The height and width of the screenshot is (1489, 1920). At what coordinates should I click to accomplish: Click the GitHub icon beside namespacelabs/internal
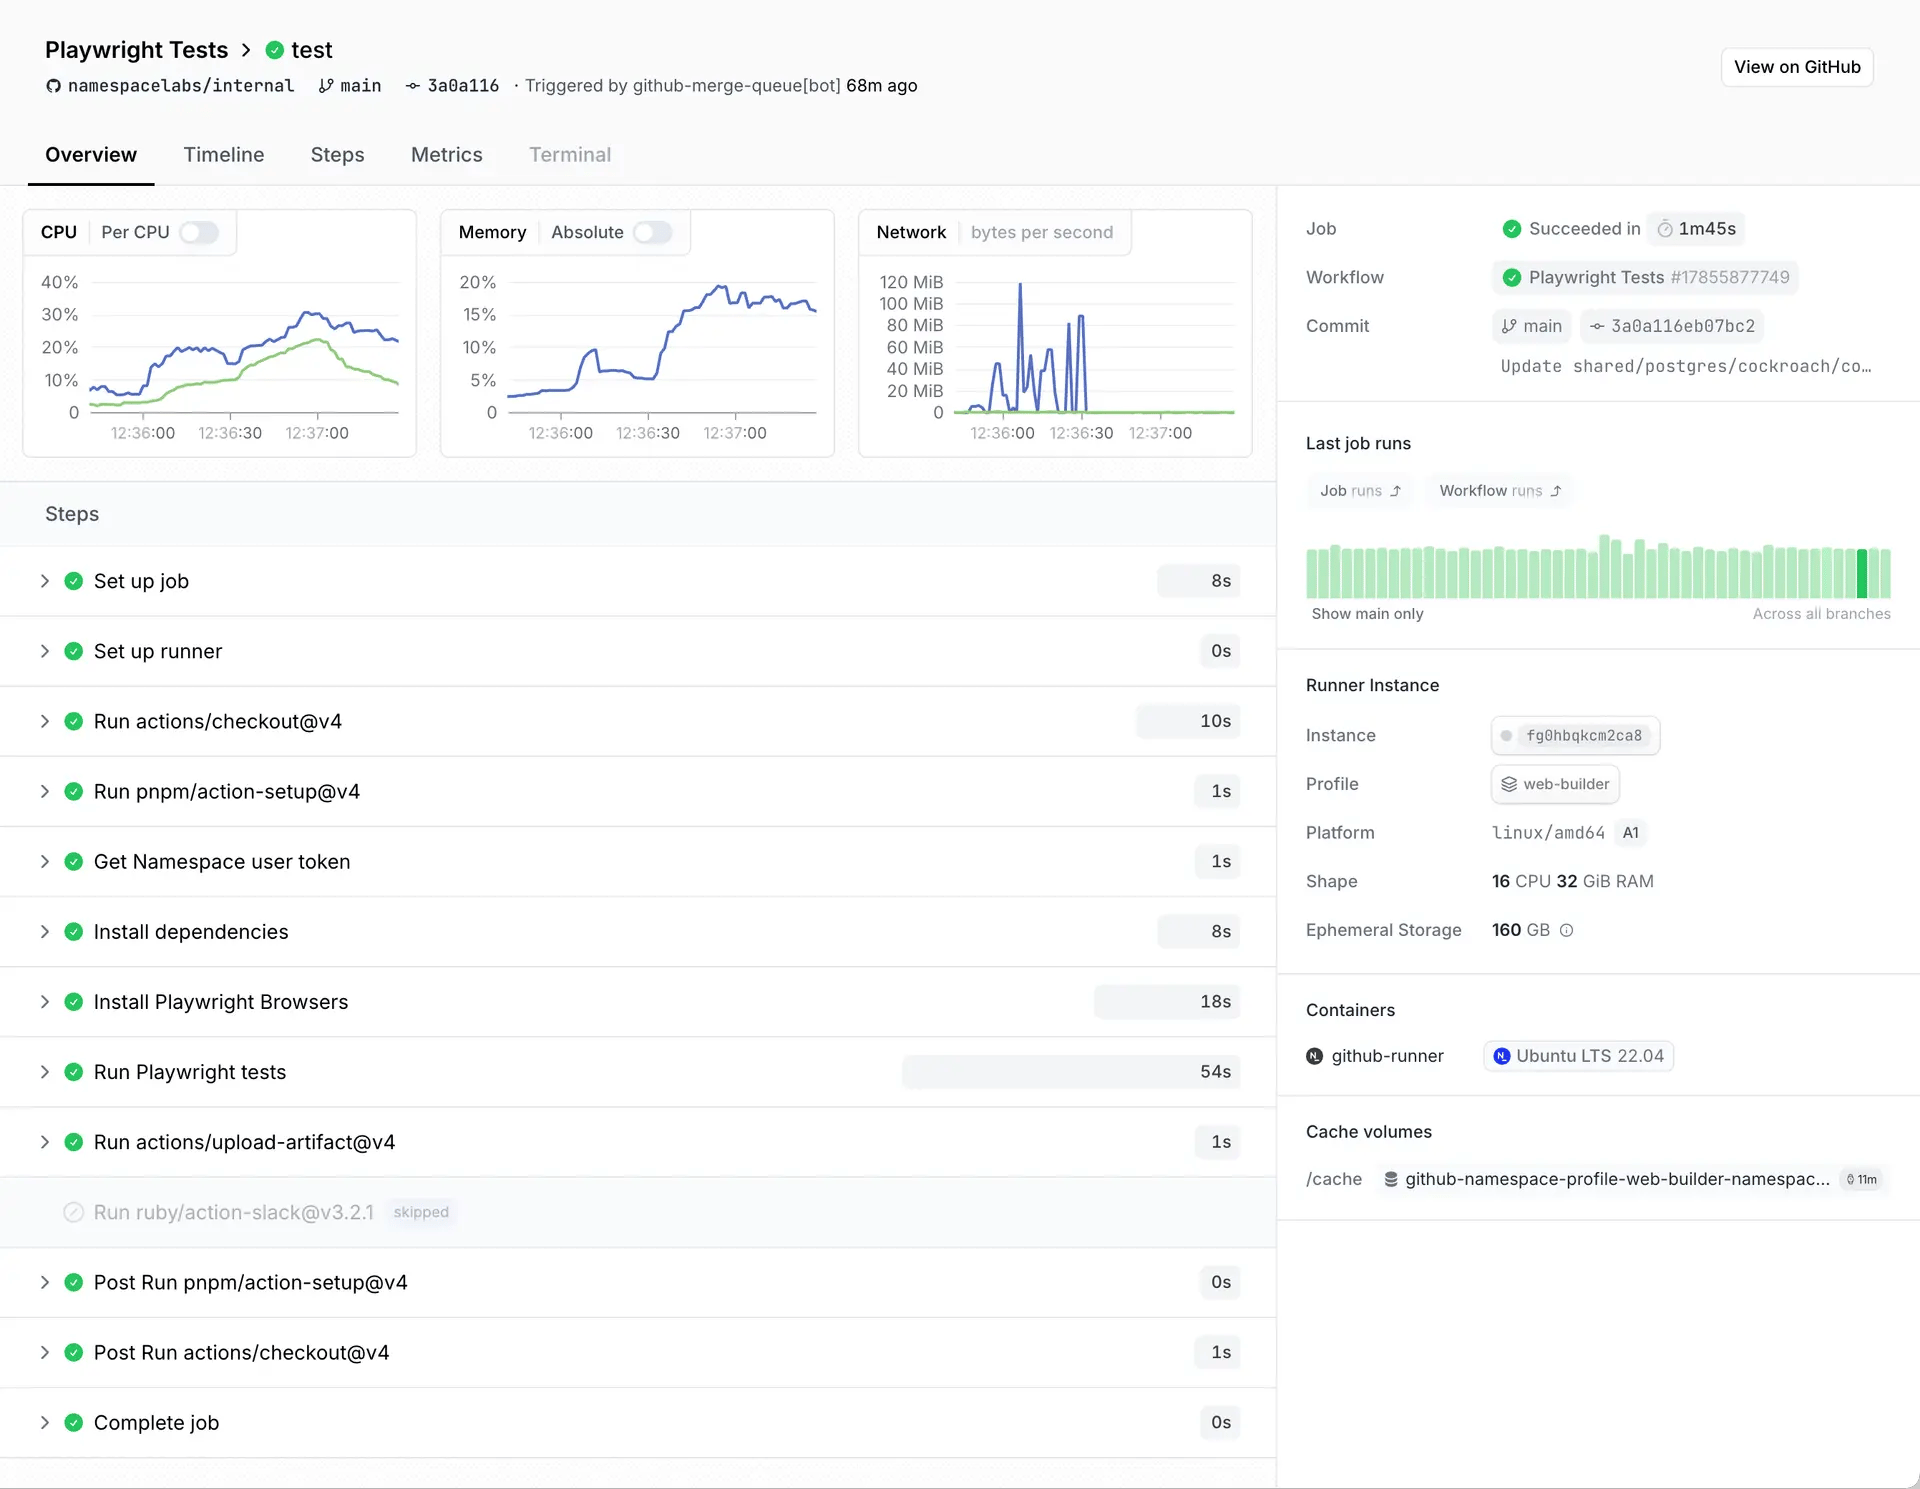tap(52, 86)
